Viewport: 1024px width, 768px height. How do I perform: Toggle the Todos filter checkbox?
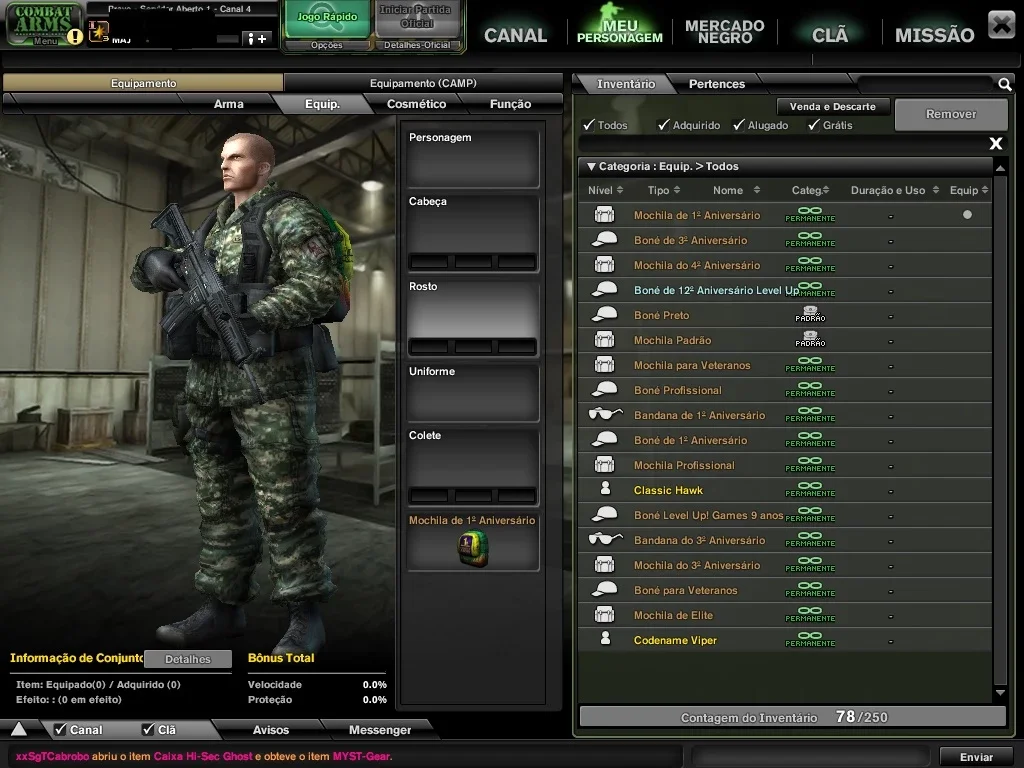pyautogui.click(x=589, y=125)
